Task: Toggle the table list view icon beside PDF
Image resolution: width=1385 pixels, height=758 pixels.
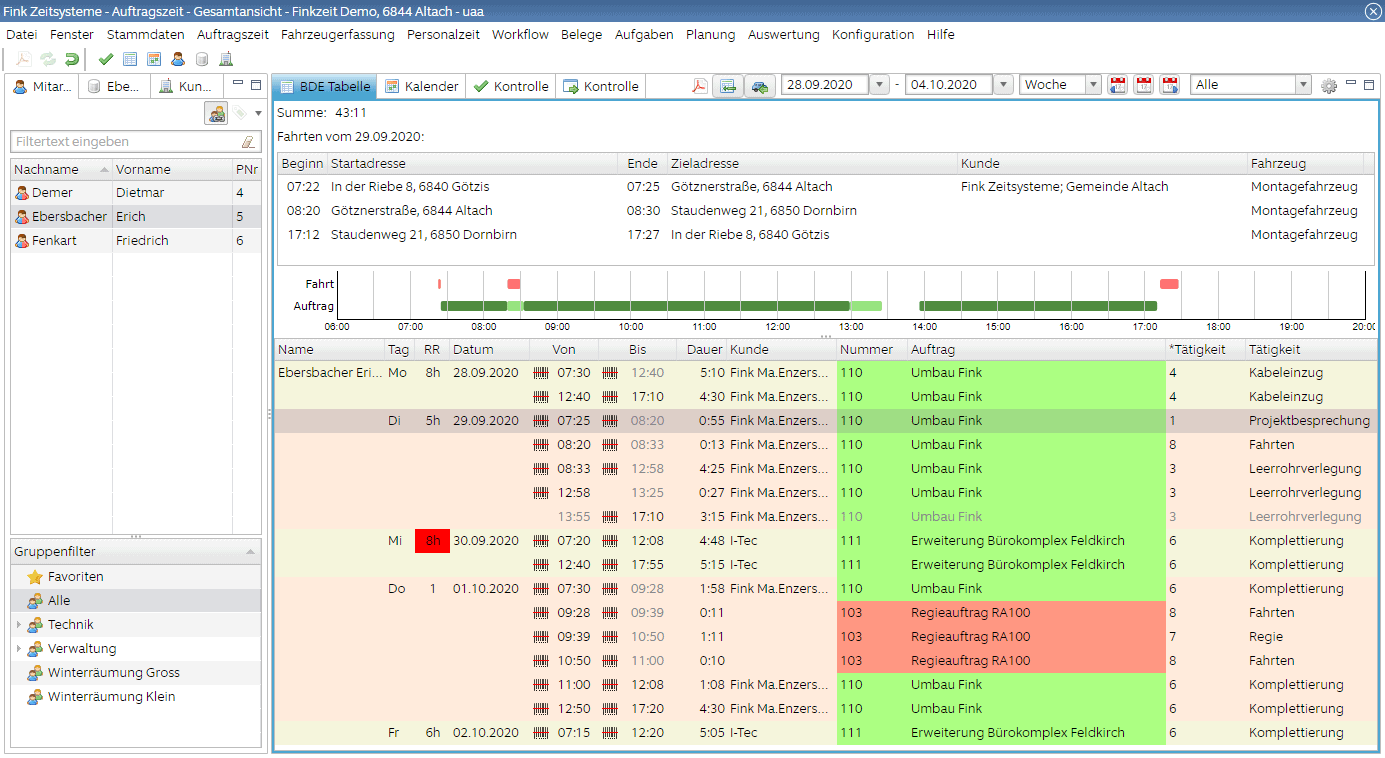Action: tap(728, 86)
